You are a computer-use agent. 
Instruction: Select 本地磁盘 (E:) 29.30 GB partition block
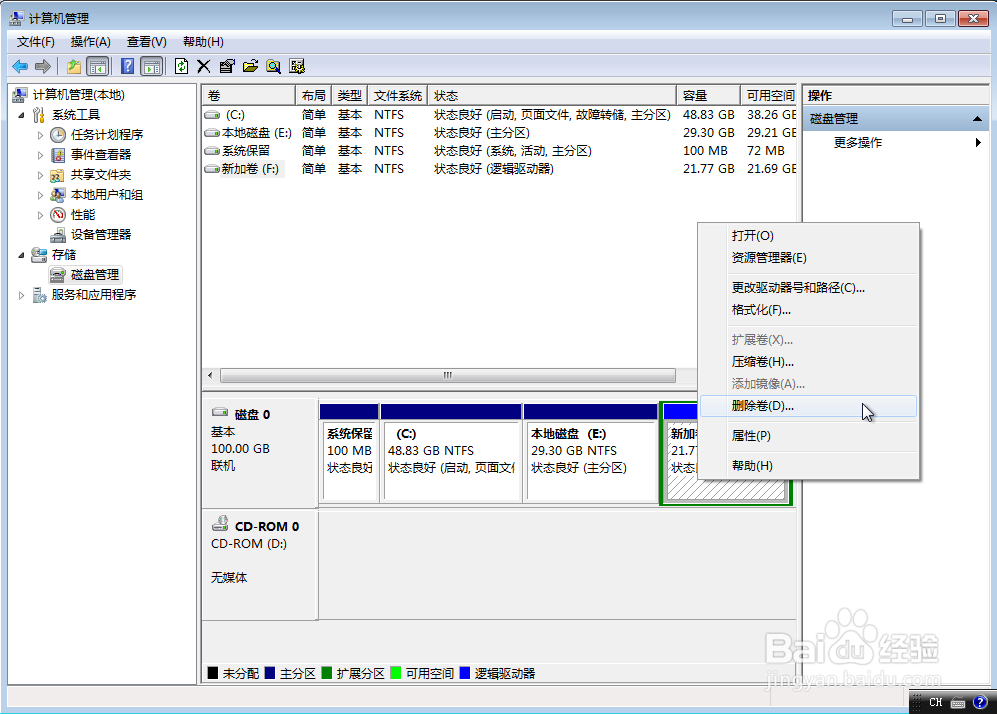[591, 453]
